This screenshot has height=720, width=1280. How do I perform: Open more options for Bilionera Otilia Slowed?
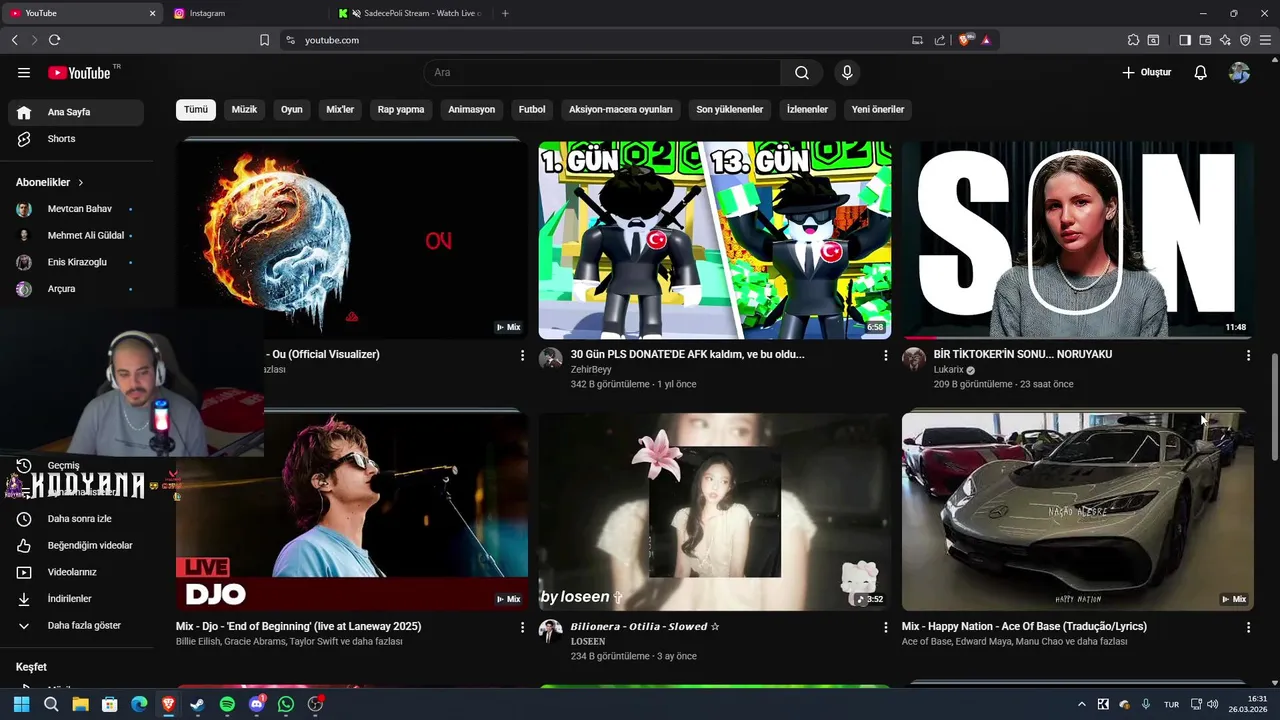pos(885,627)
